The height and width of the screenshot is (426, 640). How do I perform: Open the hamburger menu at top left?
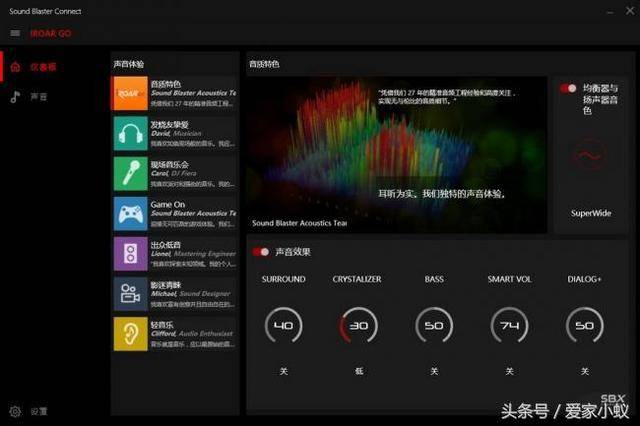(14, 33)
